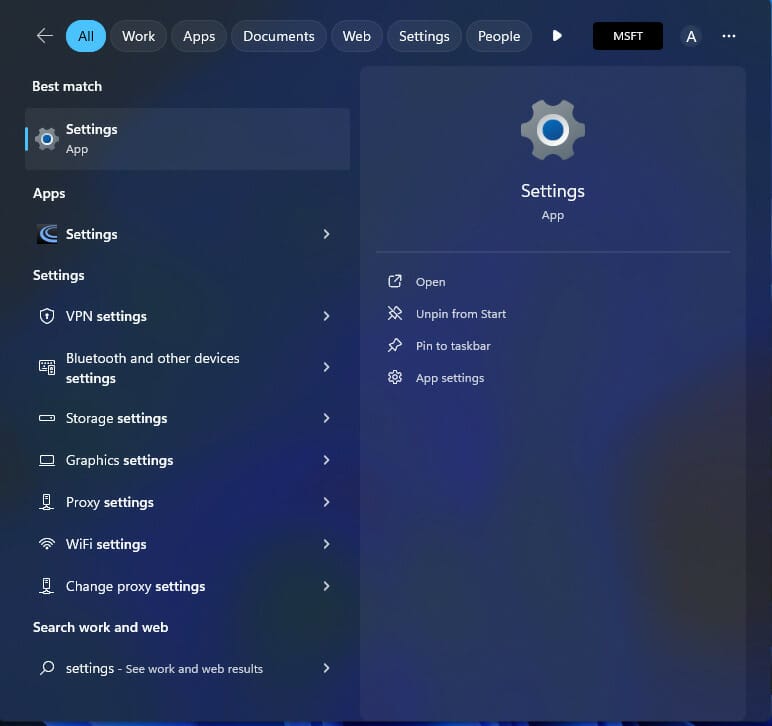
Task: Switch to the People filter tab
Action: (x=499, y=36)
